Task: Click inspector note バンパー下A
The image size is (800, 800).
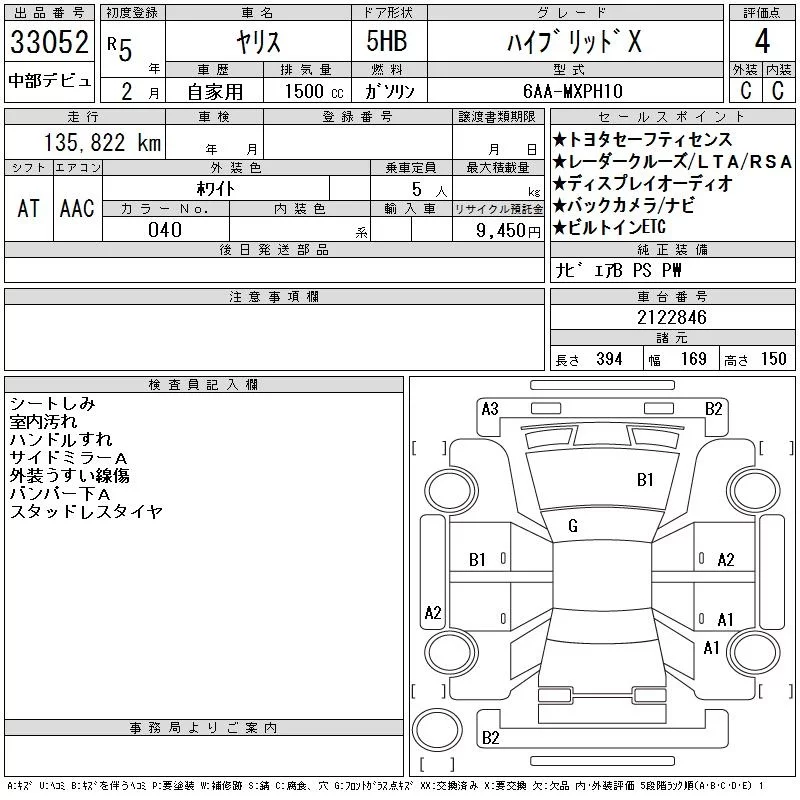Action: point(60,493)
